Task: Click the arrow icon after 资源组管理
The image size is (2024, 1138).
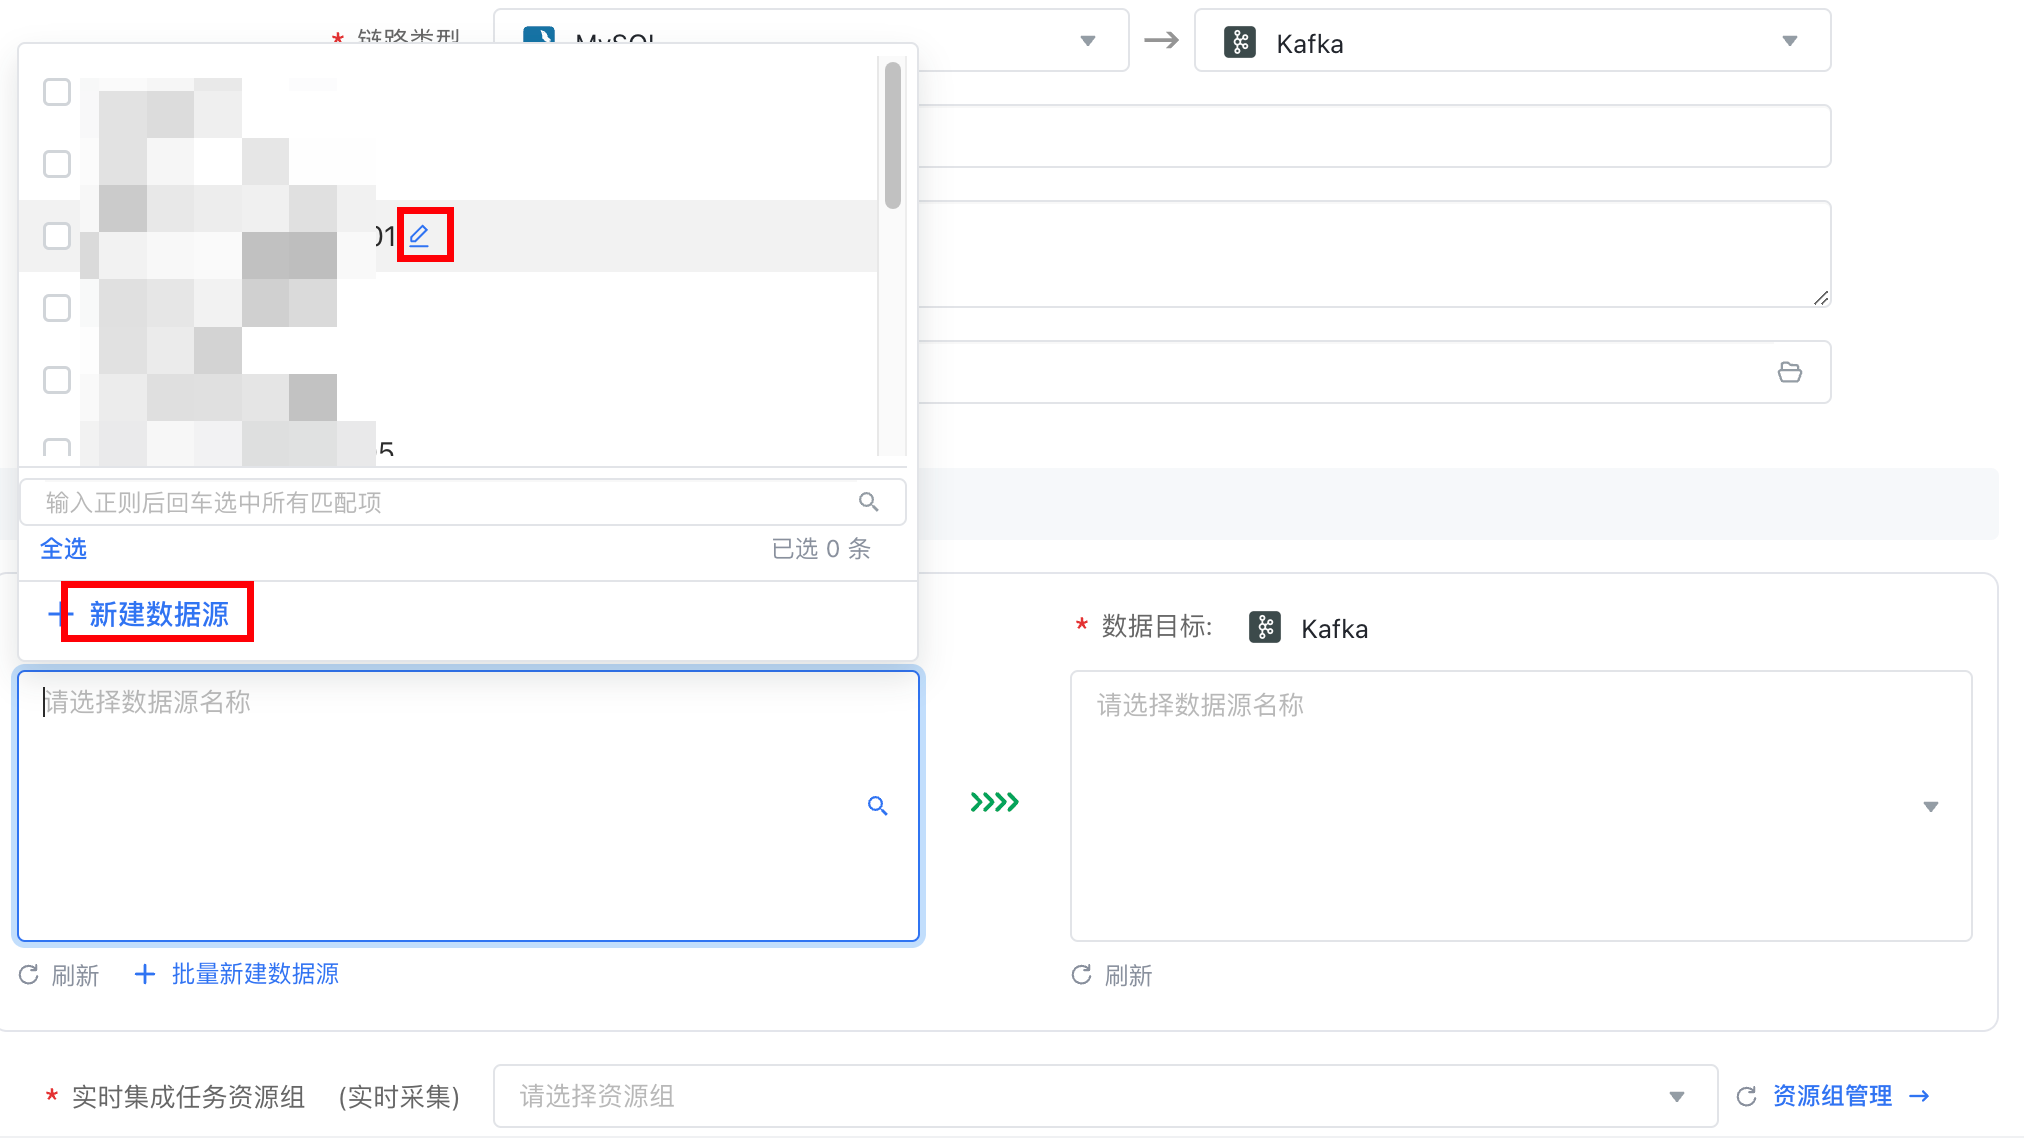Action: 1919,1096
